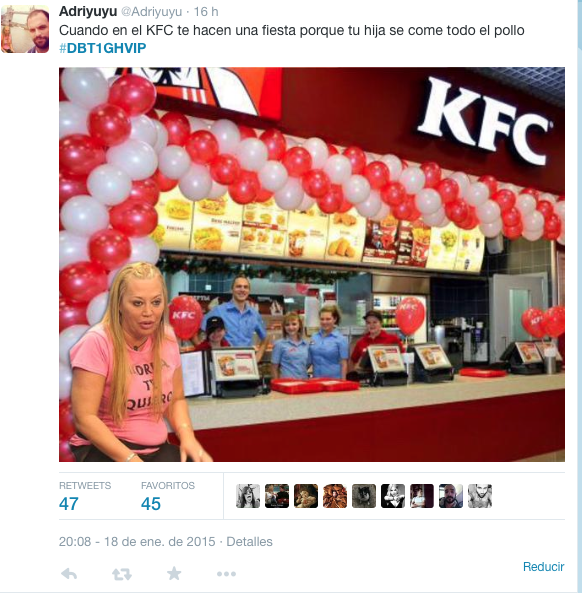Open the fifth retweeter's dark avatar
Viewport: 582px width, 593px height.
click(x=364, y=496)
